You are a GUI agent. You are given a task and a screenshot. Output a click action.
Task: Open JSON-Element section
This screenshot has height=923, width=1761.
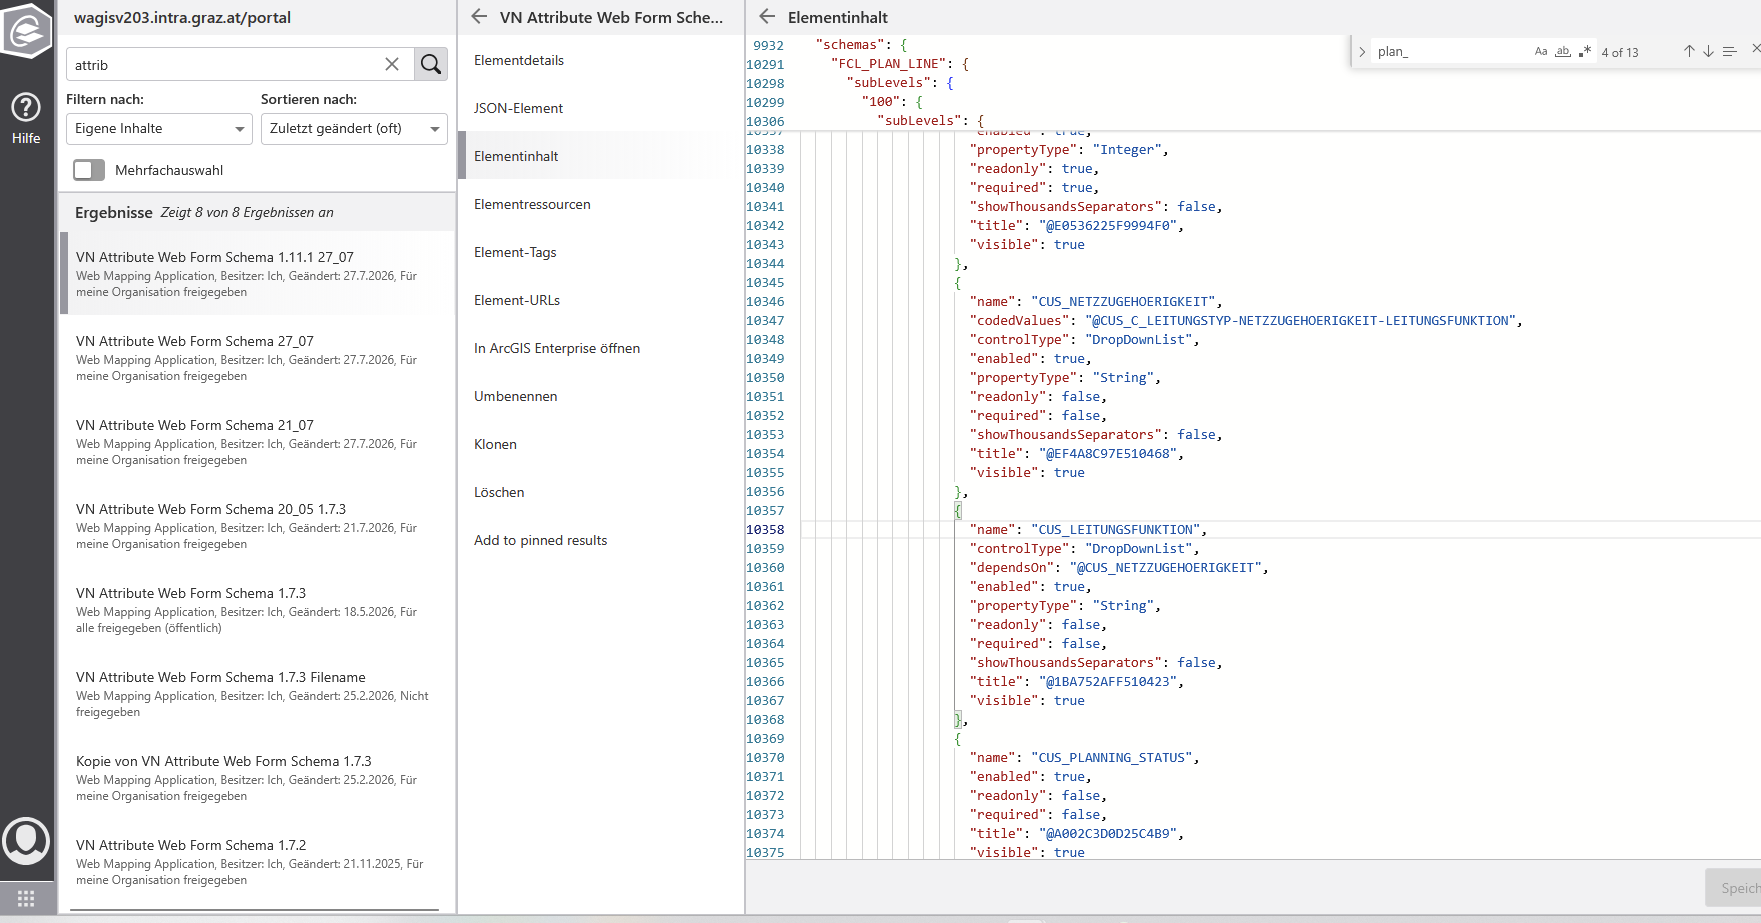(x=518, y=108)
